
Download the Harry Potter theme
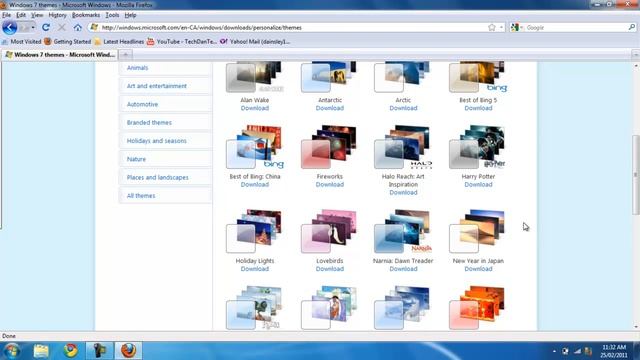coord(478,184)
